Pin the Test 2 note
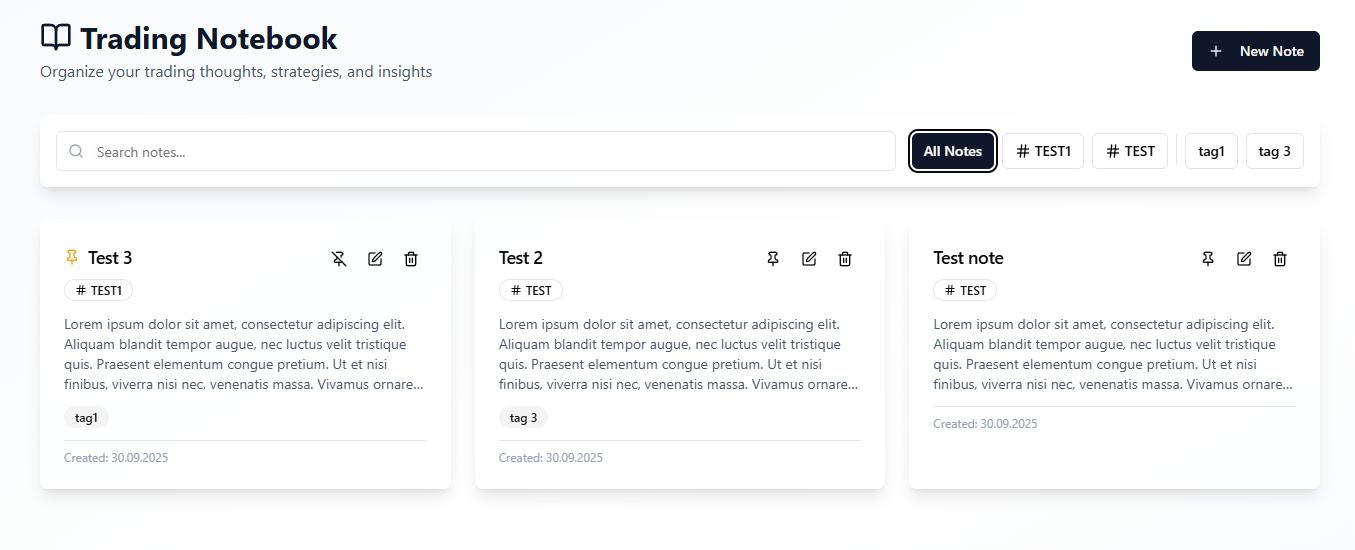The width and height of the screenshot is (1355, 550). (x=773, y=259)
